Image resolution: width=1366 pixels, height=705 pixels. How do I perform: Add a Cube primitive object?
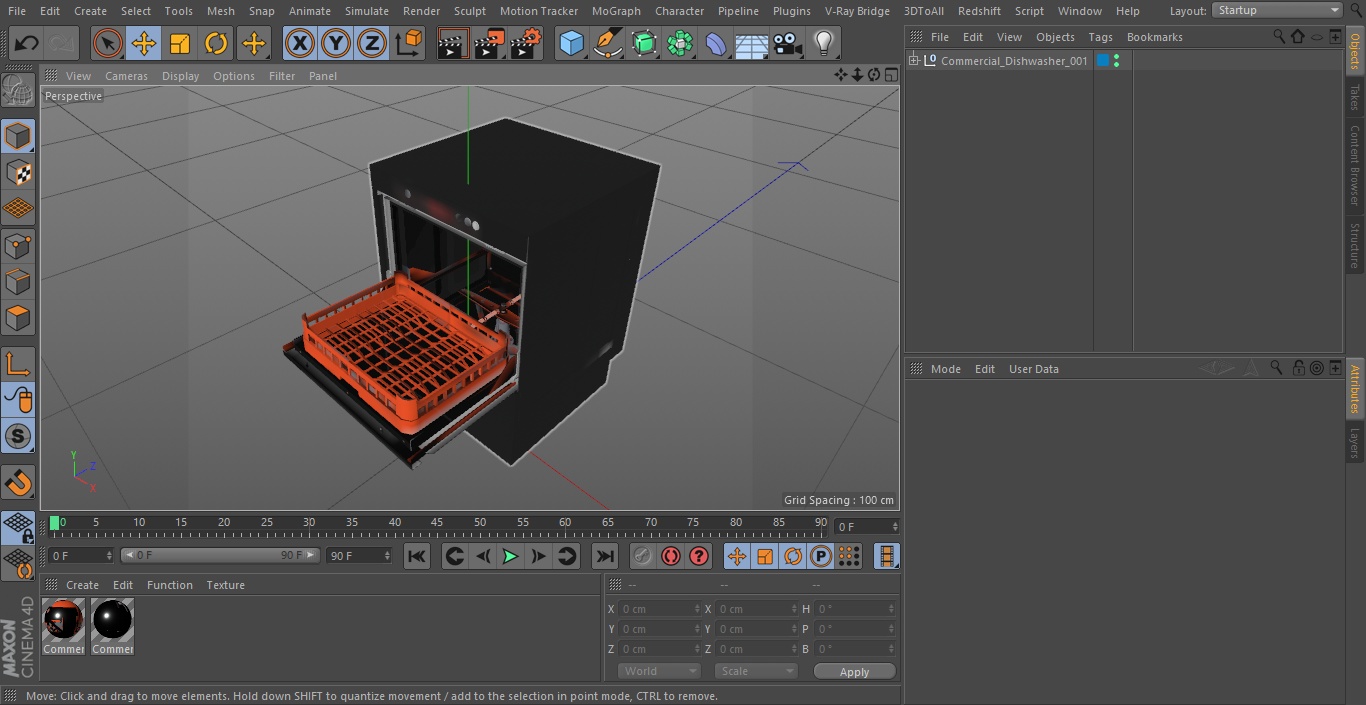pos(571,43)
